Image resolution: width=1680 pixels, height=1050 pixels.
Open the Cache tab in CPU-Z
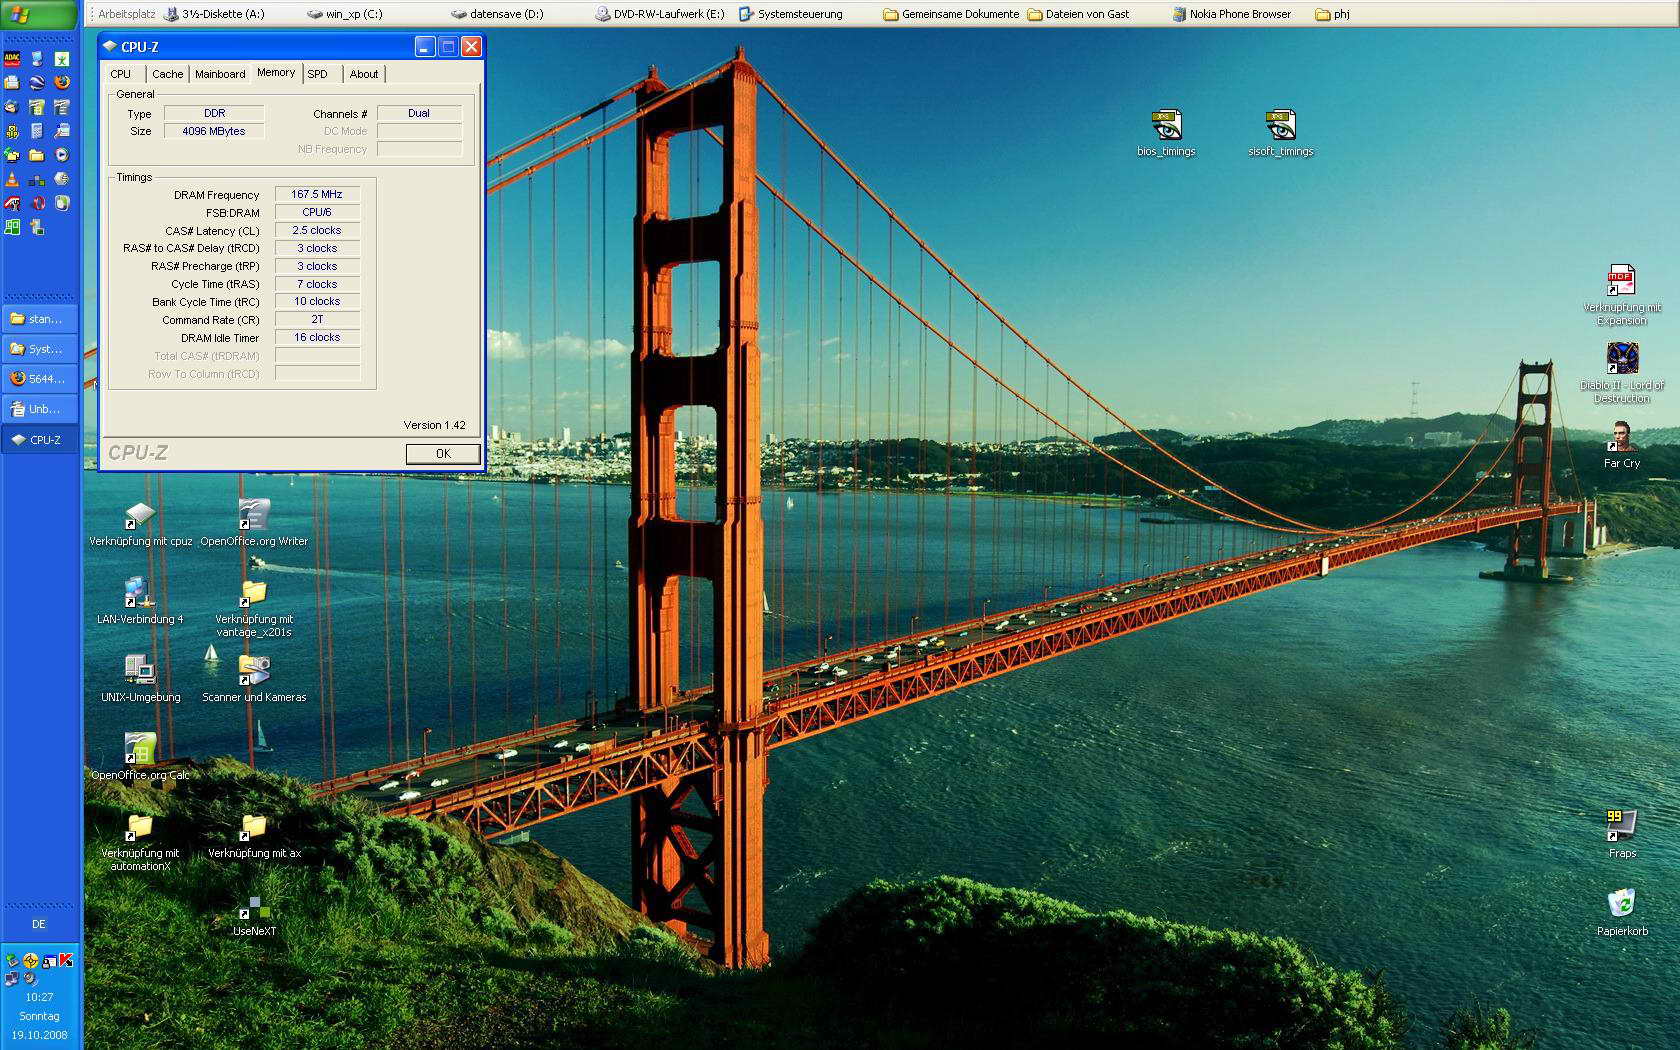[167, 74]
